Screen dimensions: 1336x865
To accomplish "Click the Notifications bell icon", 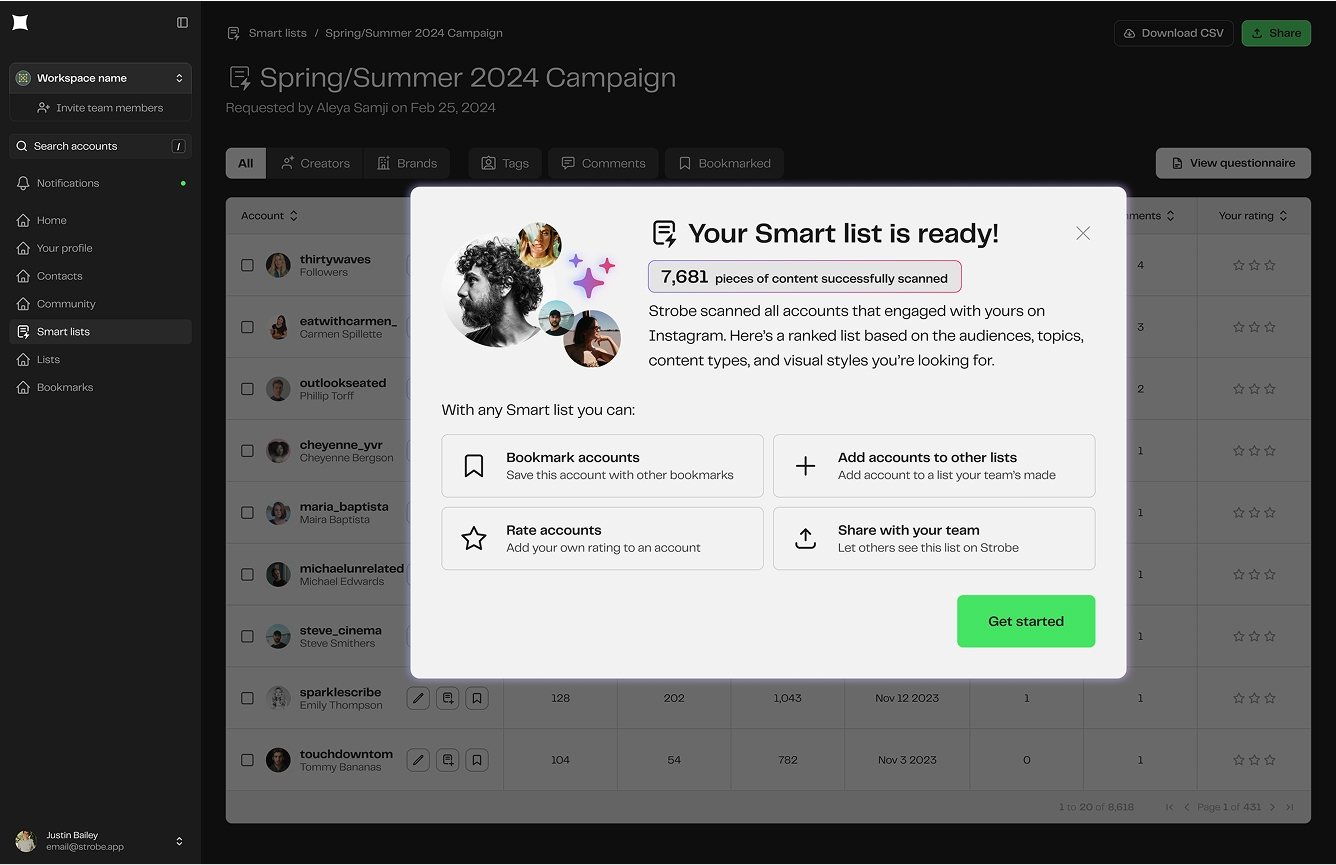I will tap(23, 183).
